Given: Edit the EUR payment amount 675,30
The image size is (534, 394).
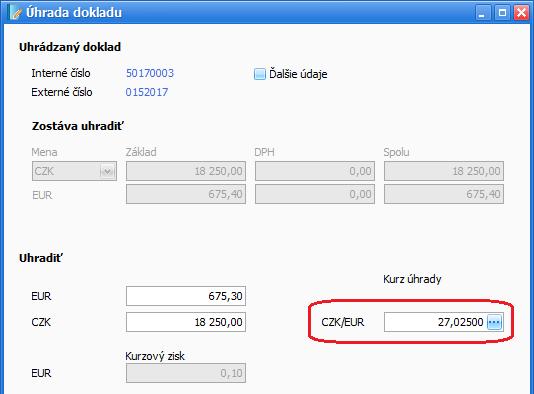Looking at the screenshot, I should click(186, 296).
